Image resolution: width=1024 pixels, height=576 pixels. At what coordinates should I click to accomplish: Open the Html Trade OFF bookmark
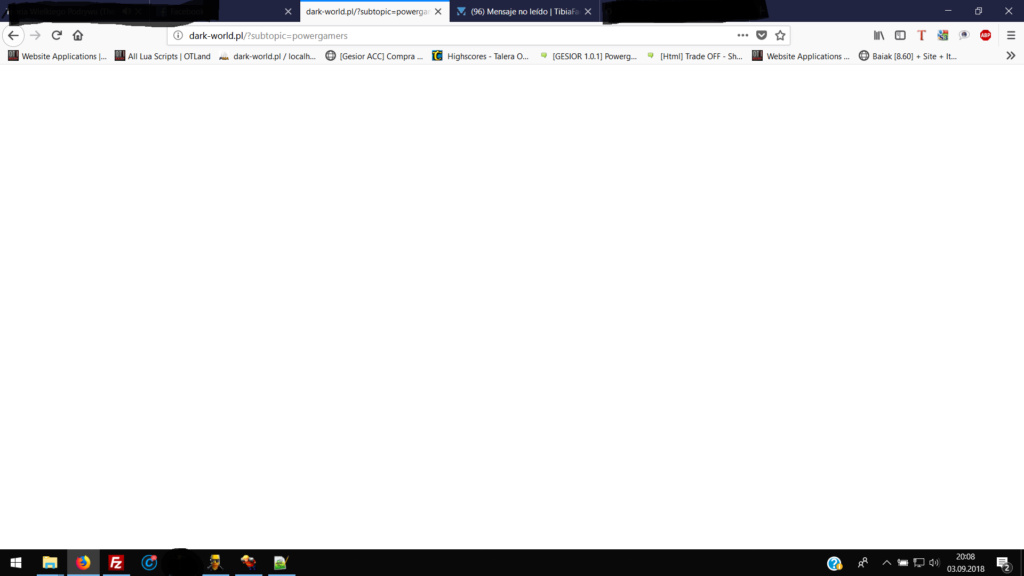694,56
